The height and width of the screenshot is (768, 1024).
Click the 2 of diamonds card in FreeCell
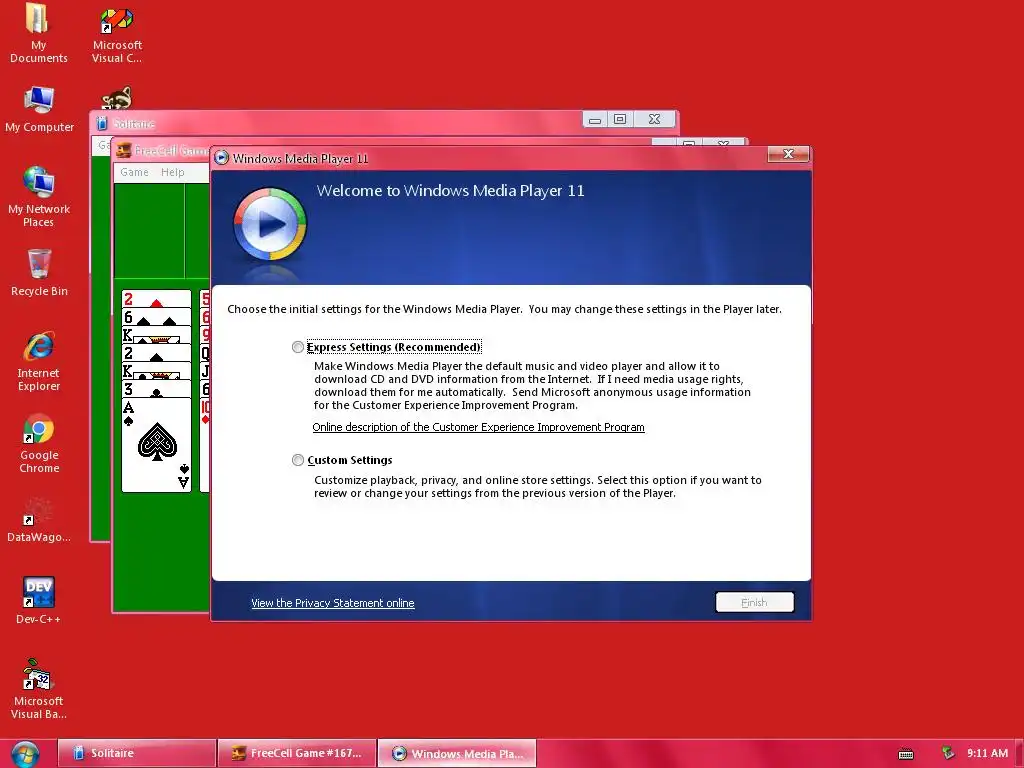[156, 299]
